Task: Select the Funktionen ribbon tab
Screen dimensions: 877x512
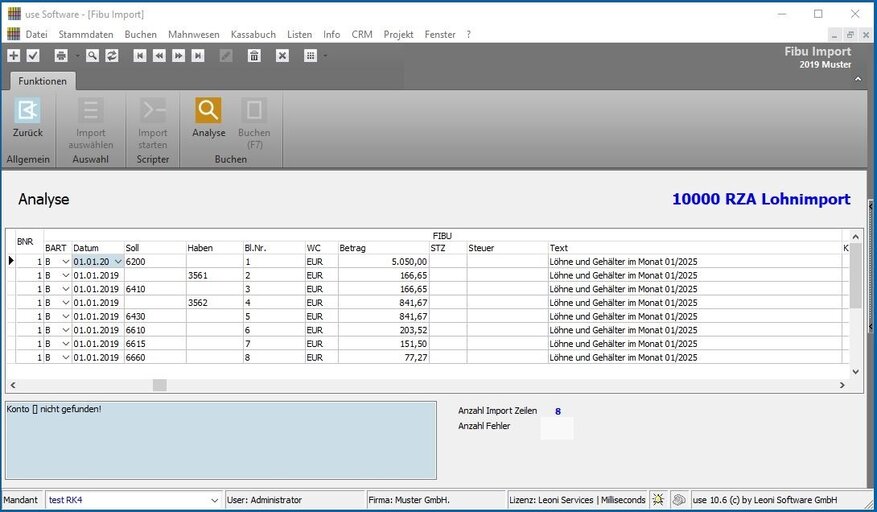Action: [42, 81]
